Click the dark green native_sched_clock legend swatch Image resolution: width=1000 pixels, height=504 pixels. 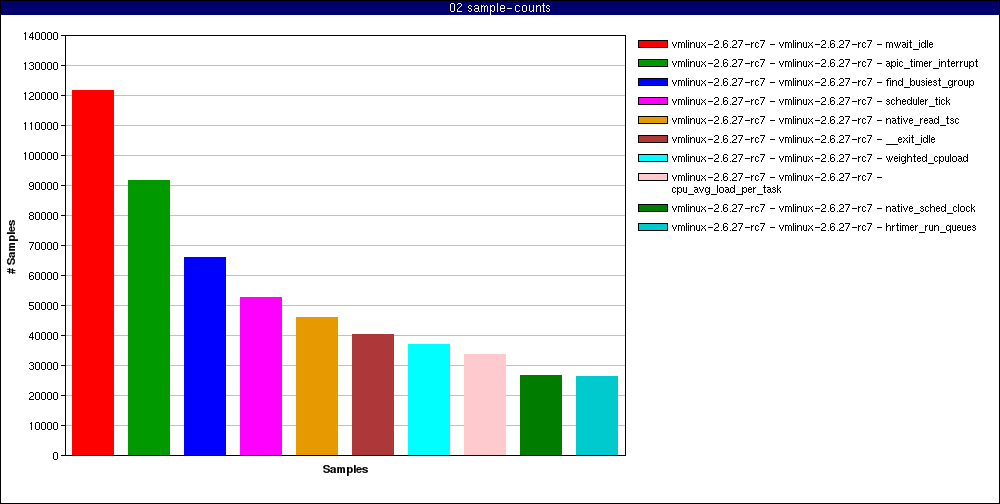tap(652, 209)
